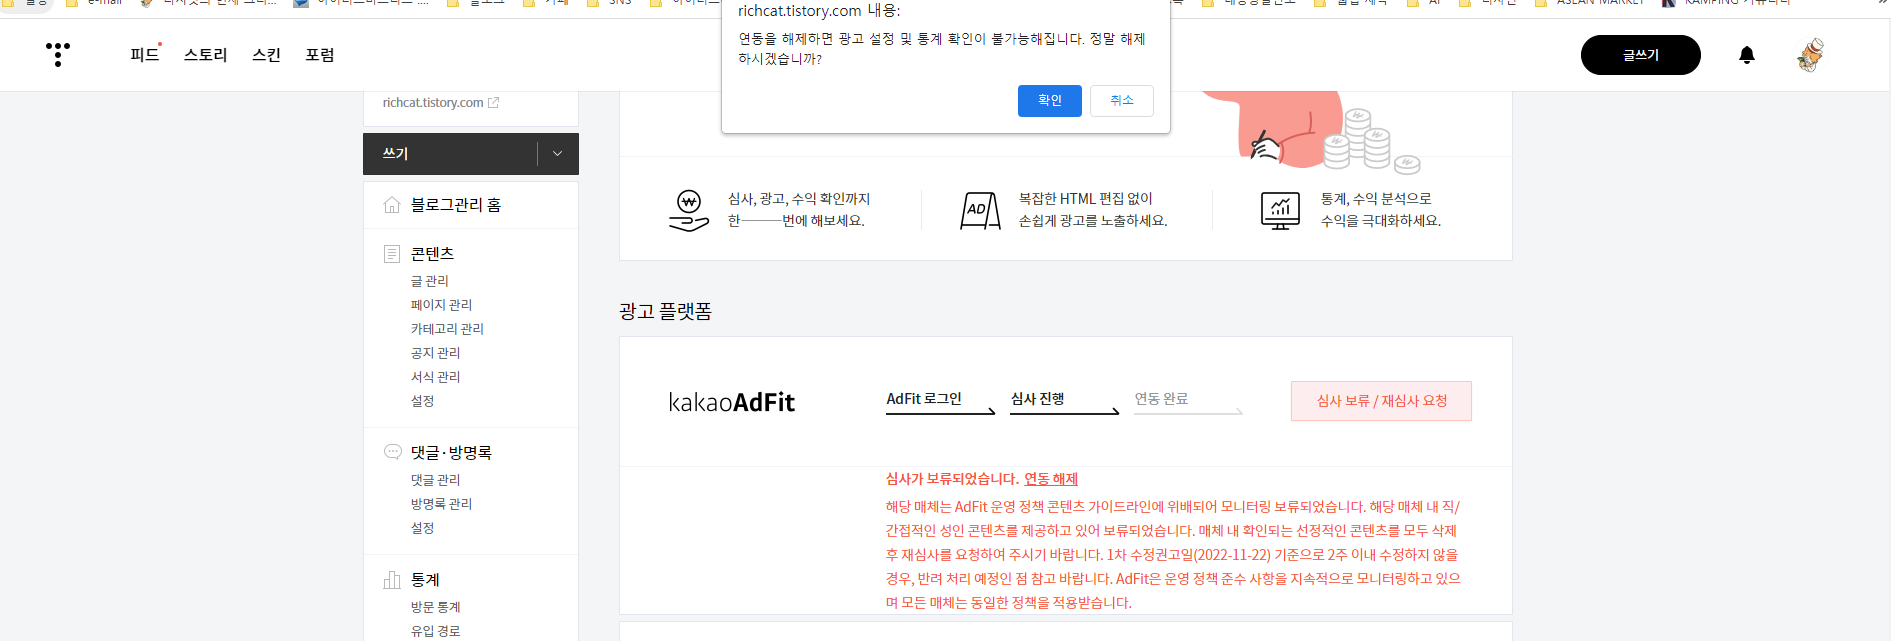Go to 블로그관리 홈
Screen dimensions: 1891x641
coord(456,205)
